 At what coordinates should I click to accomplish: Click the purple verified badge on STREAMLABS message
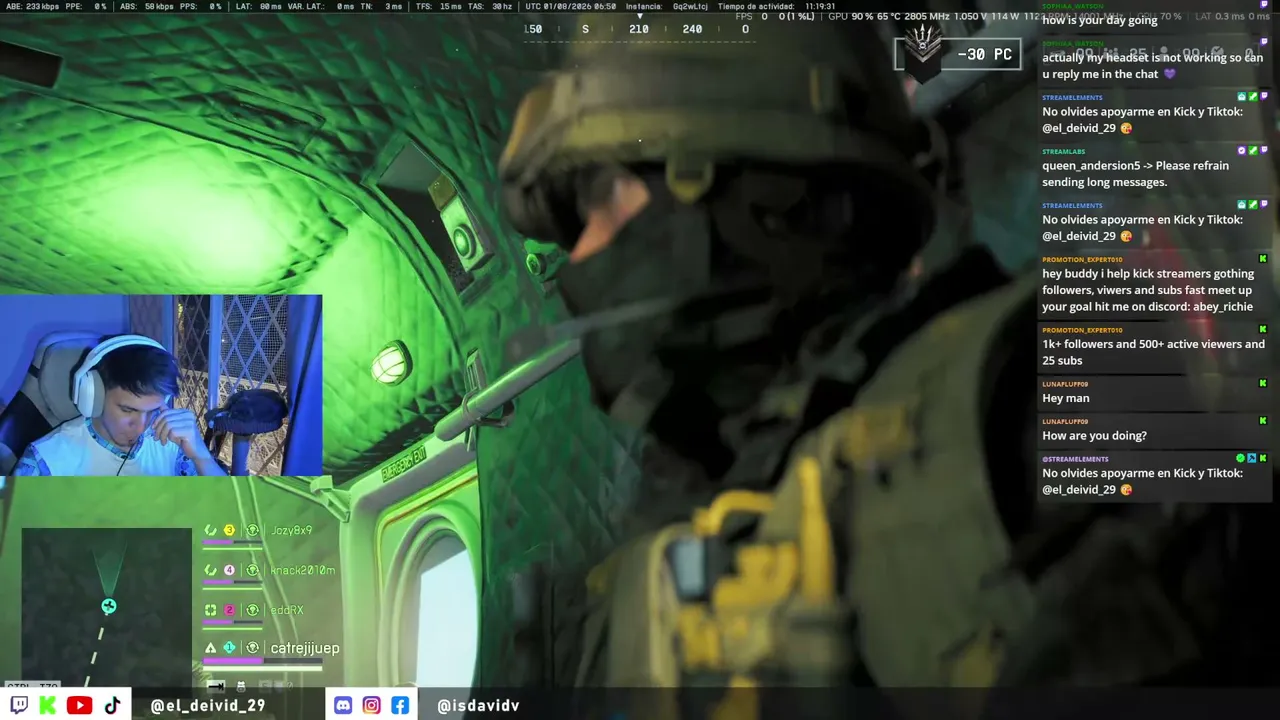click(x=1242, y=151)
